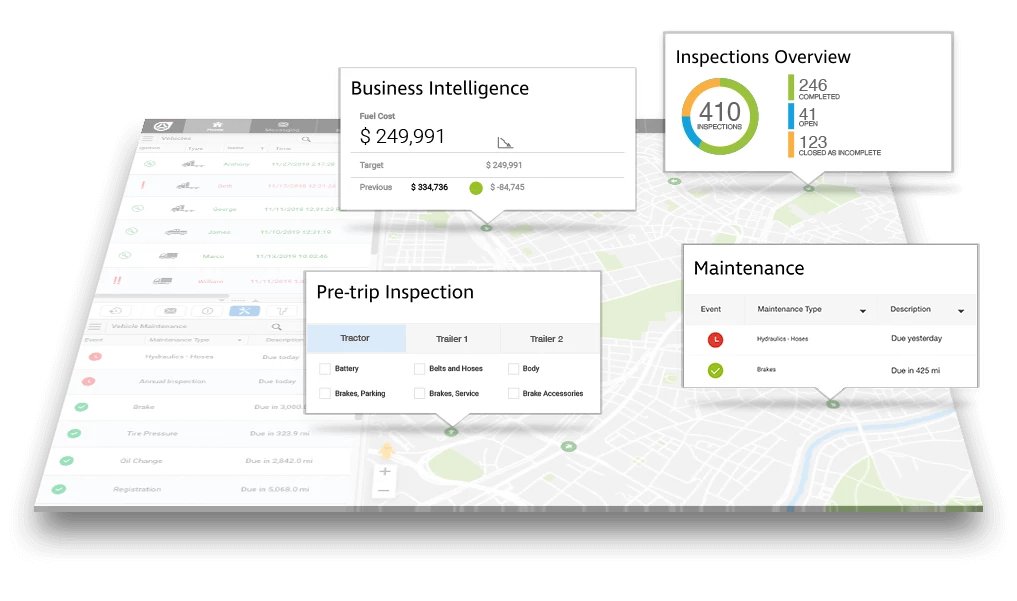The height and width of the screenshot is (601, 1017).
Task: Zoom in the map with the plus button
Action: coord(385,471)
